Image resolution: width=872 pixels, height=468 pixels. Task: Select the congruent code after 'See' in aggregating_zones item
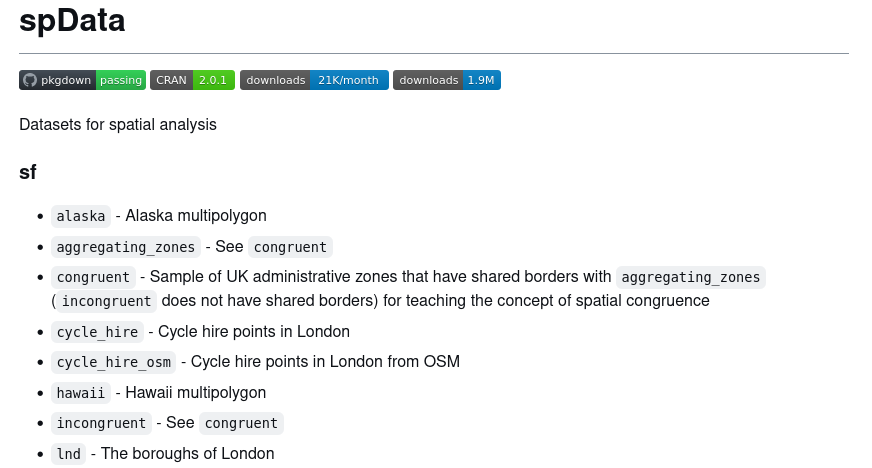[x=290, y=247]
